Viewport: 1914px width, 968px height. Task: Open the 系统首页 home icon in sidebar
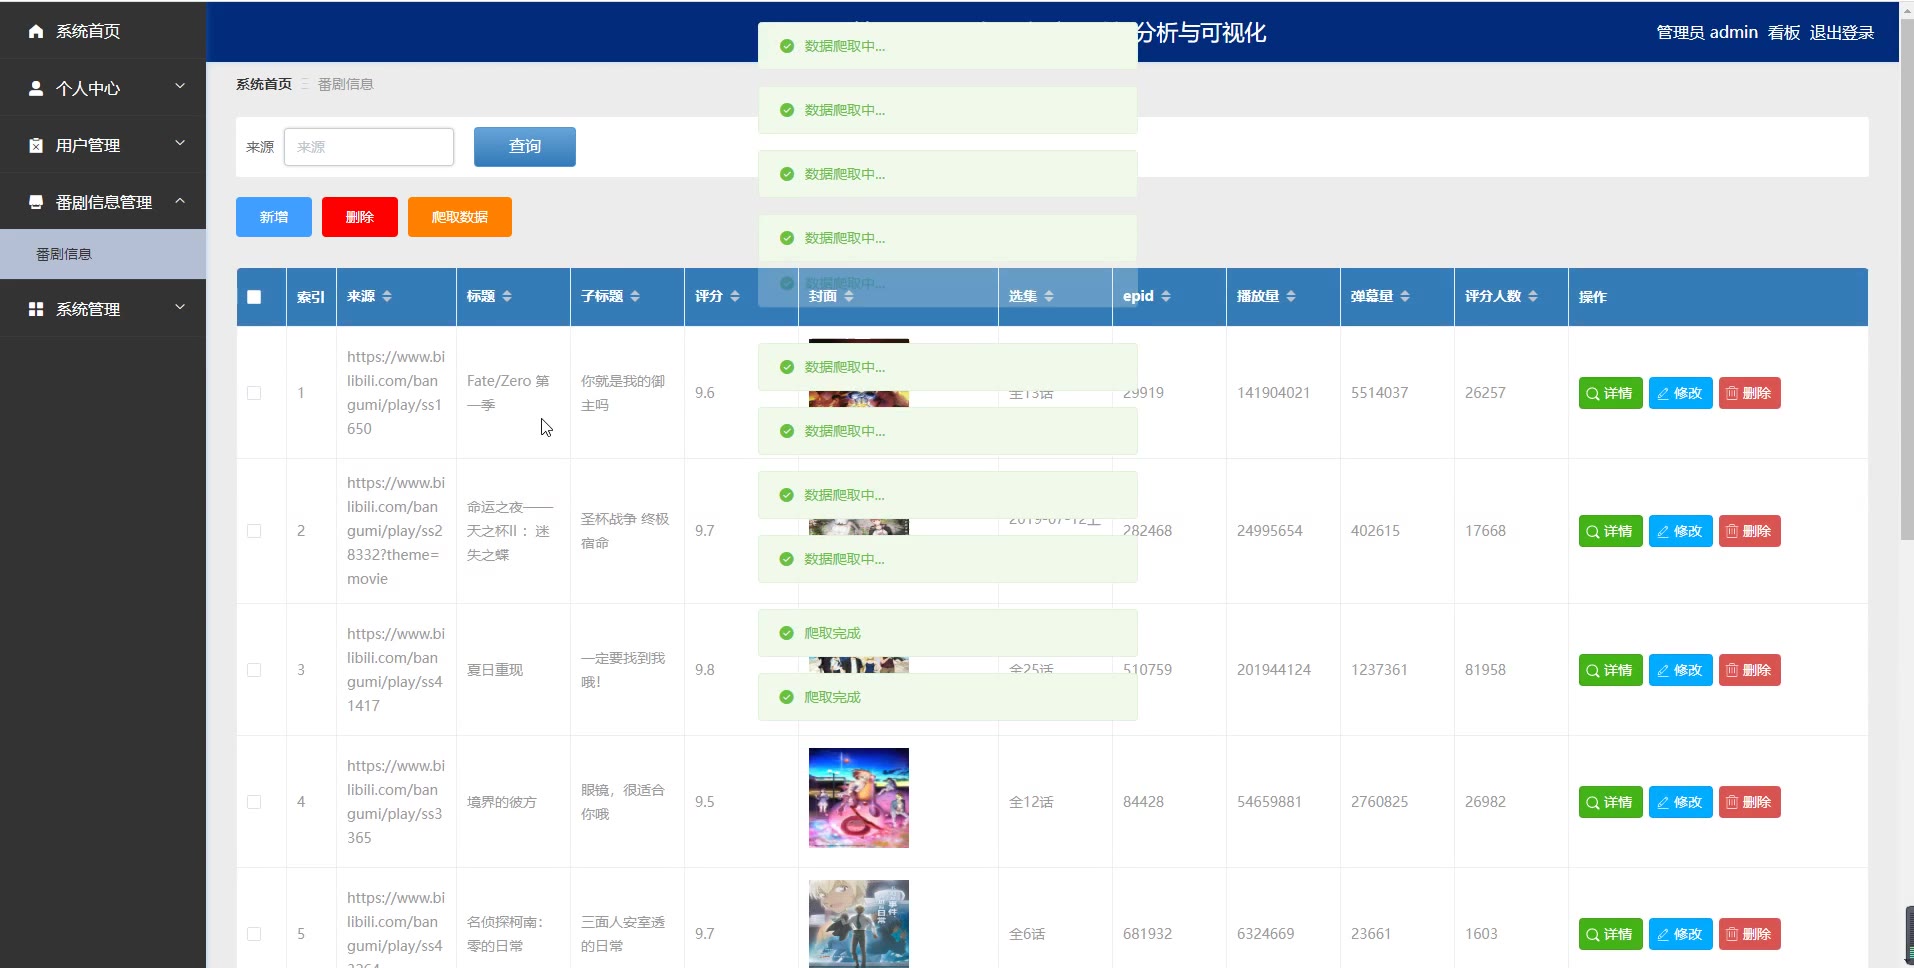[36, 31]
